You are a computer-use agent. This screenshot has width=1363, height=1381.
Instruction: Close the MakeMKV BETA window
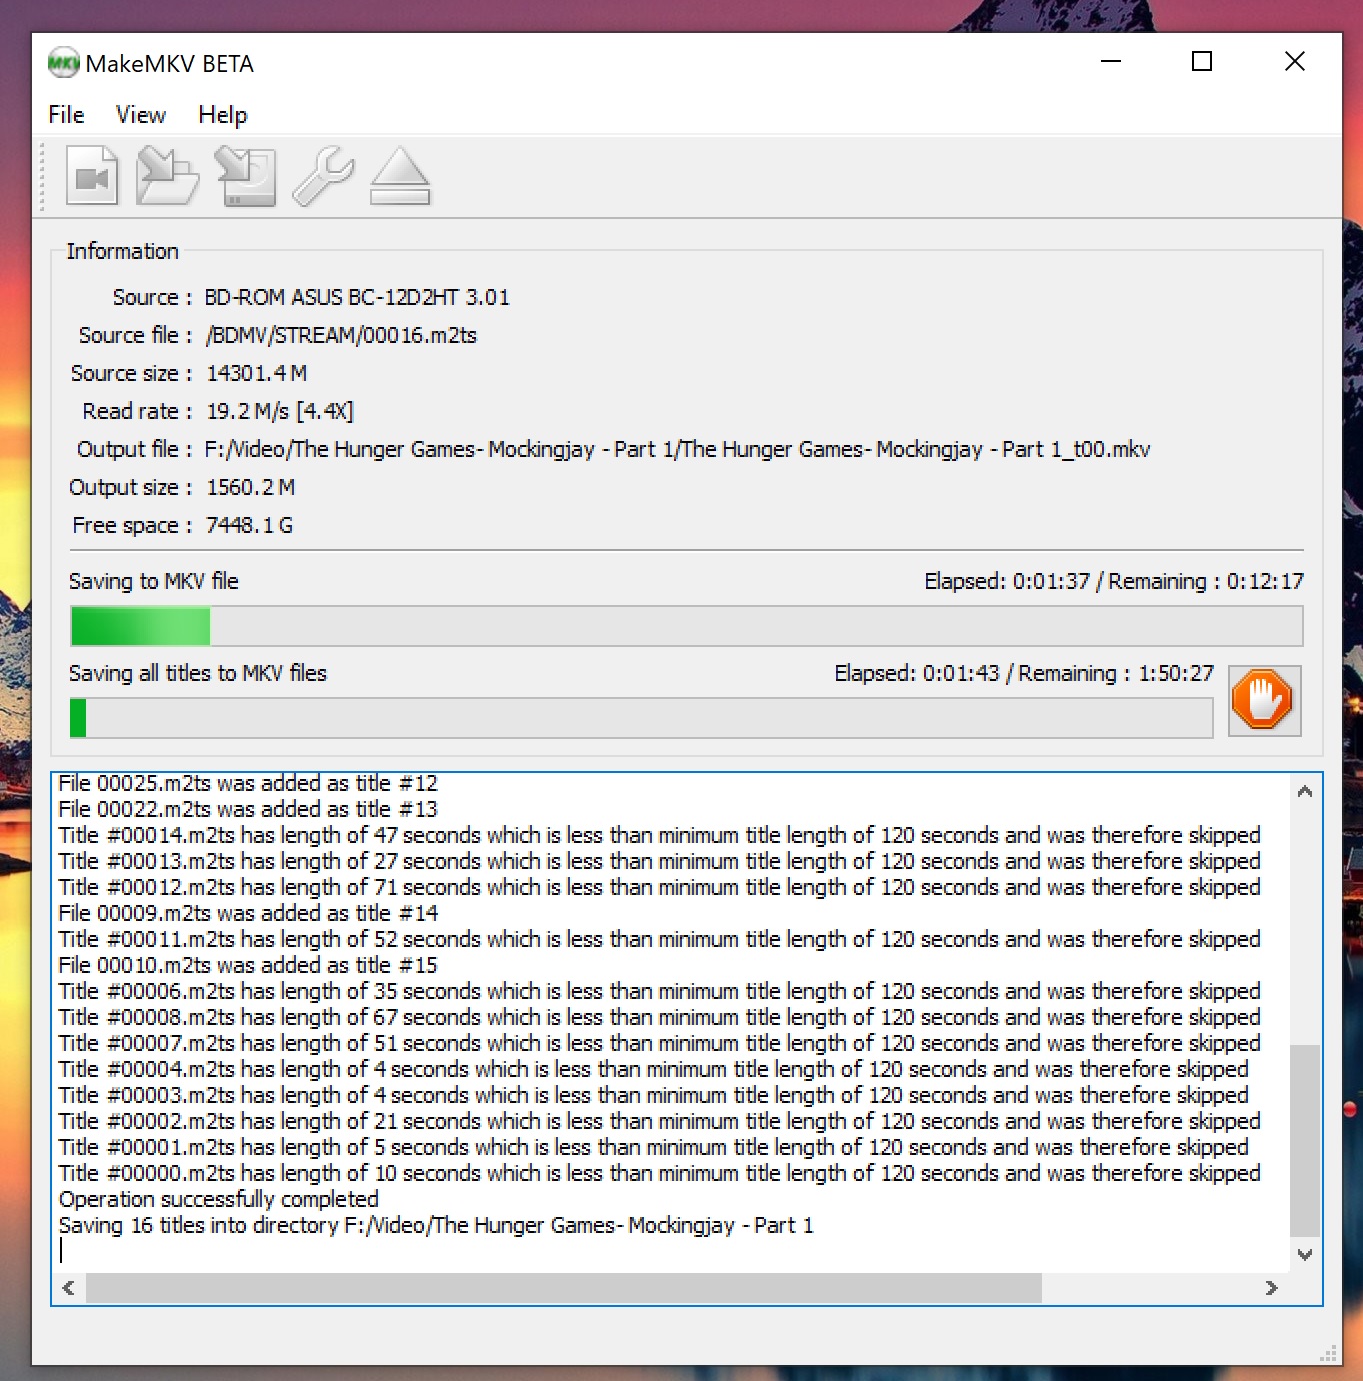tap(1295, 61)
